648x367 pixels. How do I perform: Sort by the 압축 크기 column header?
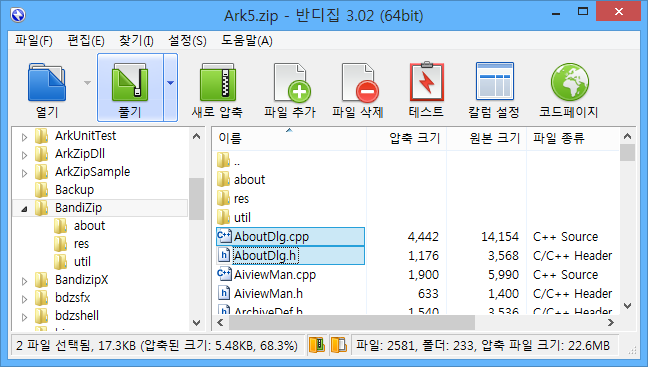click(407, 138)
